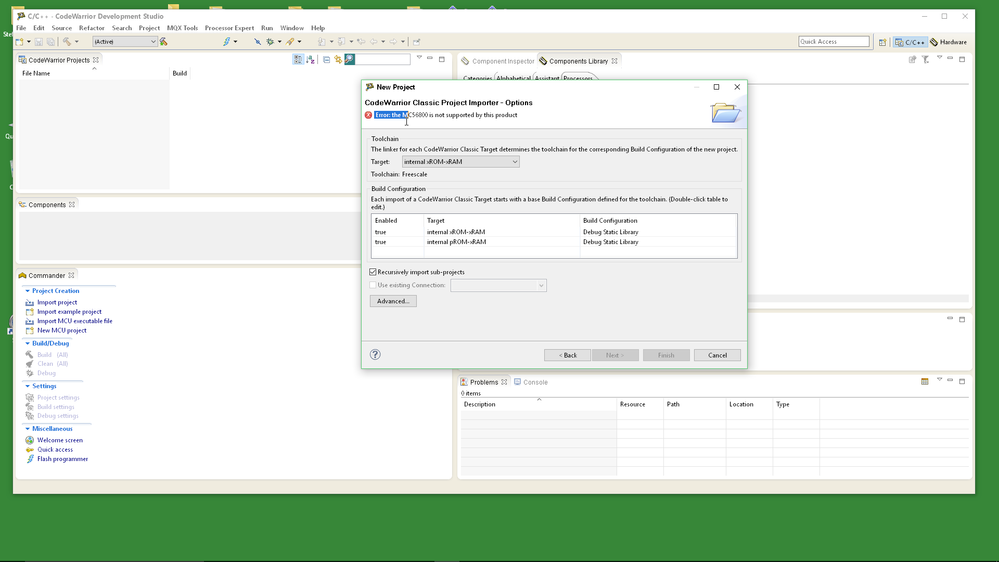Switch to the Hardware perspective
999x562 pixels.
coord(948,42)
